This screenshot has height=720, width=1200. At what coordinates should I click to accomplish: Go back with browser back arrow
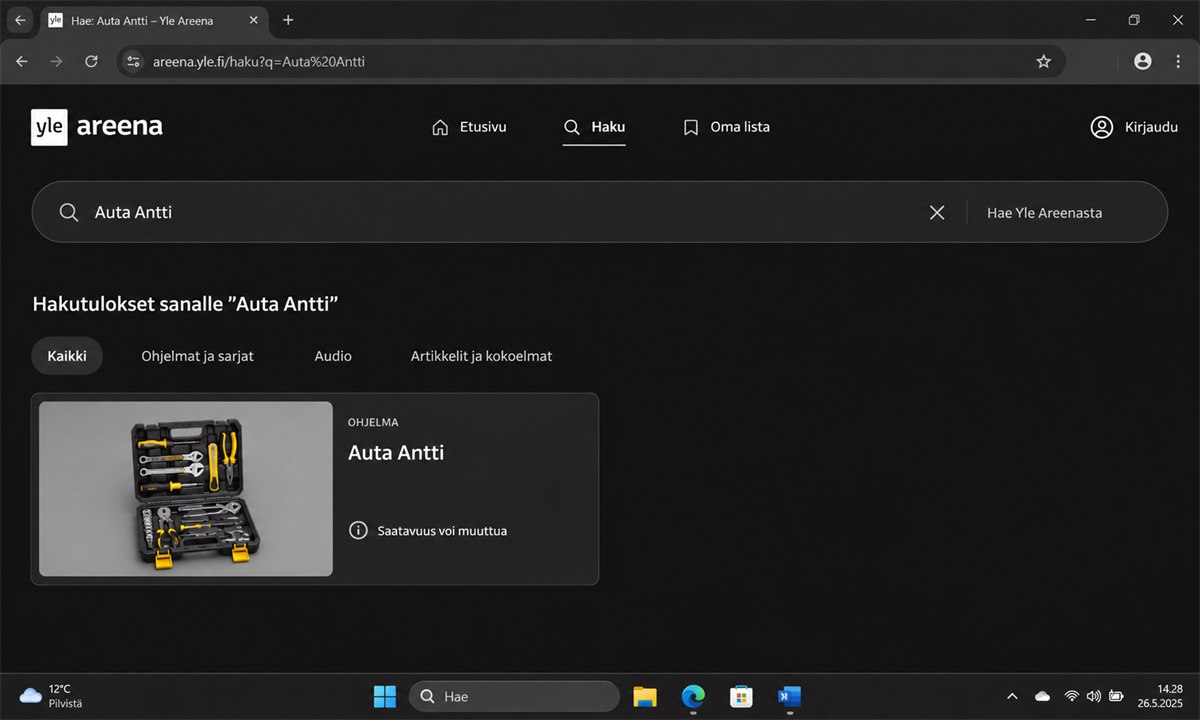point(22,61)
